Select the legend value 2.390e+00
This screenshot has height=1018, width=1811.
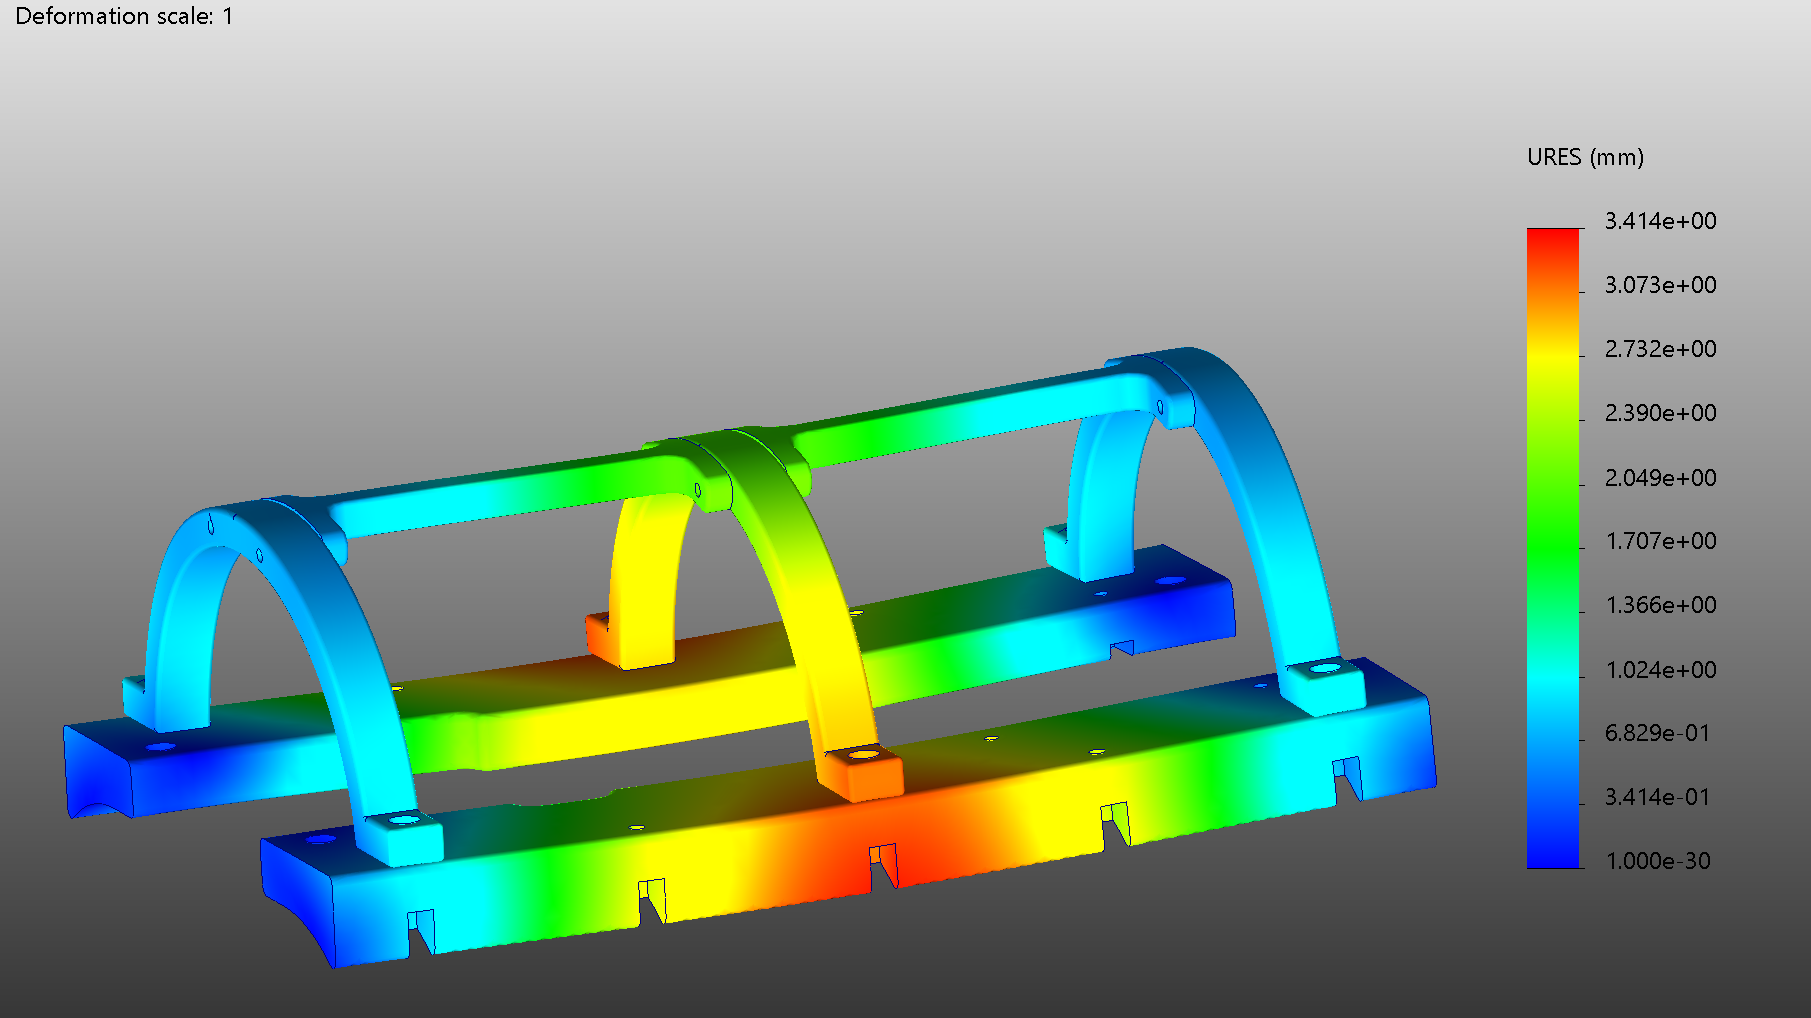pos(1660,413)
